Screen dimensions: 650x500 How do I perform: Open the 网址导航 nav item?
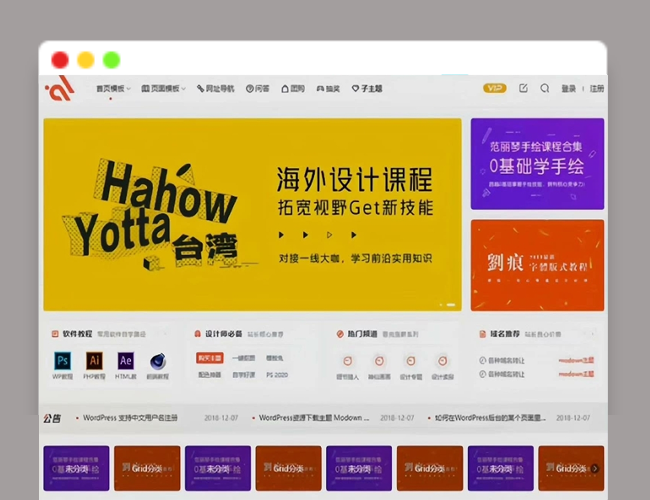(x=216, y=89)
